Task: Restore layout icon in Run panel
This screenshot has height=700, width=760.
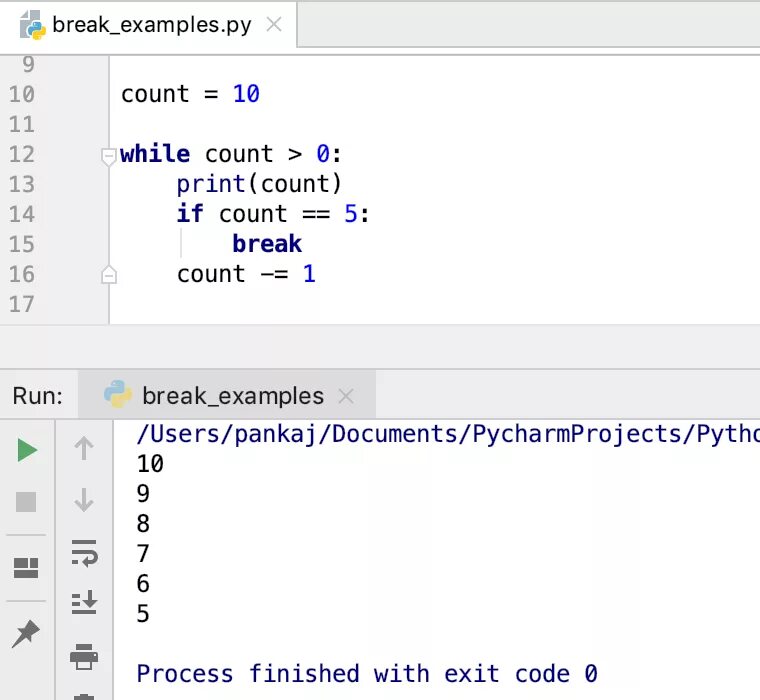Action: [26, 568]
